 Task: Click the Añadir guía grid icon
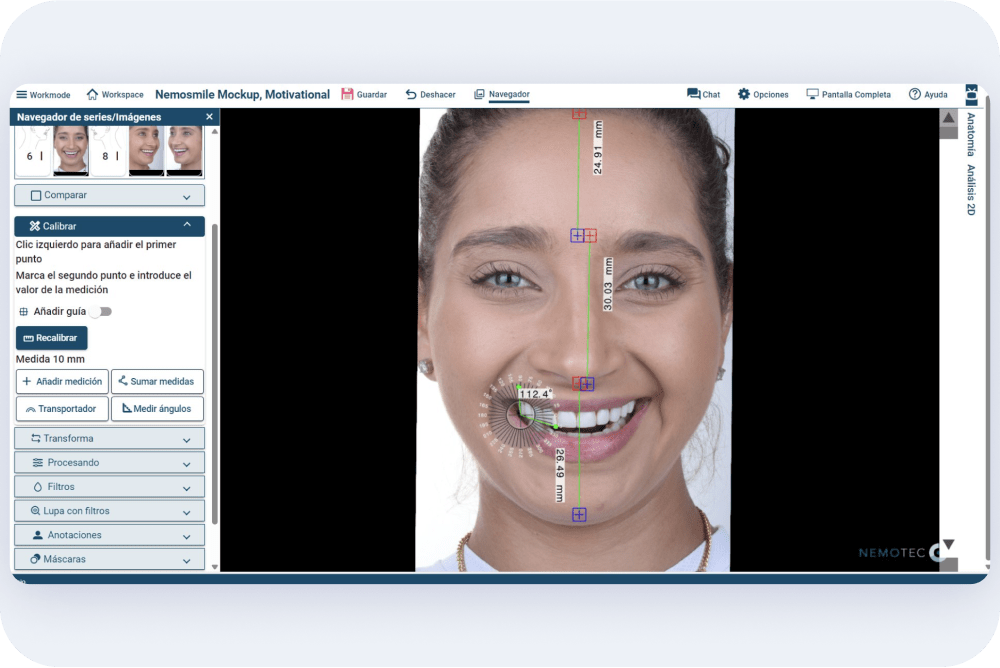pos(24,311)
